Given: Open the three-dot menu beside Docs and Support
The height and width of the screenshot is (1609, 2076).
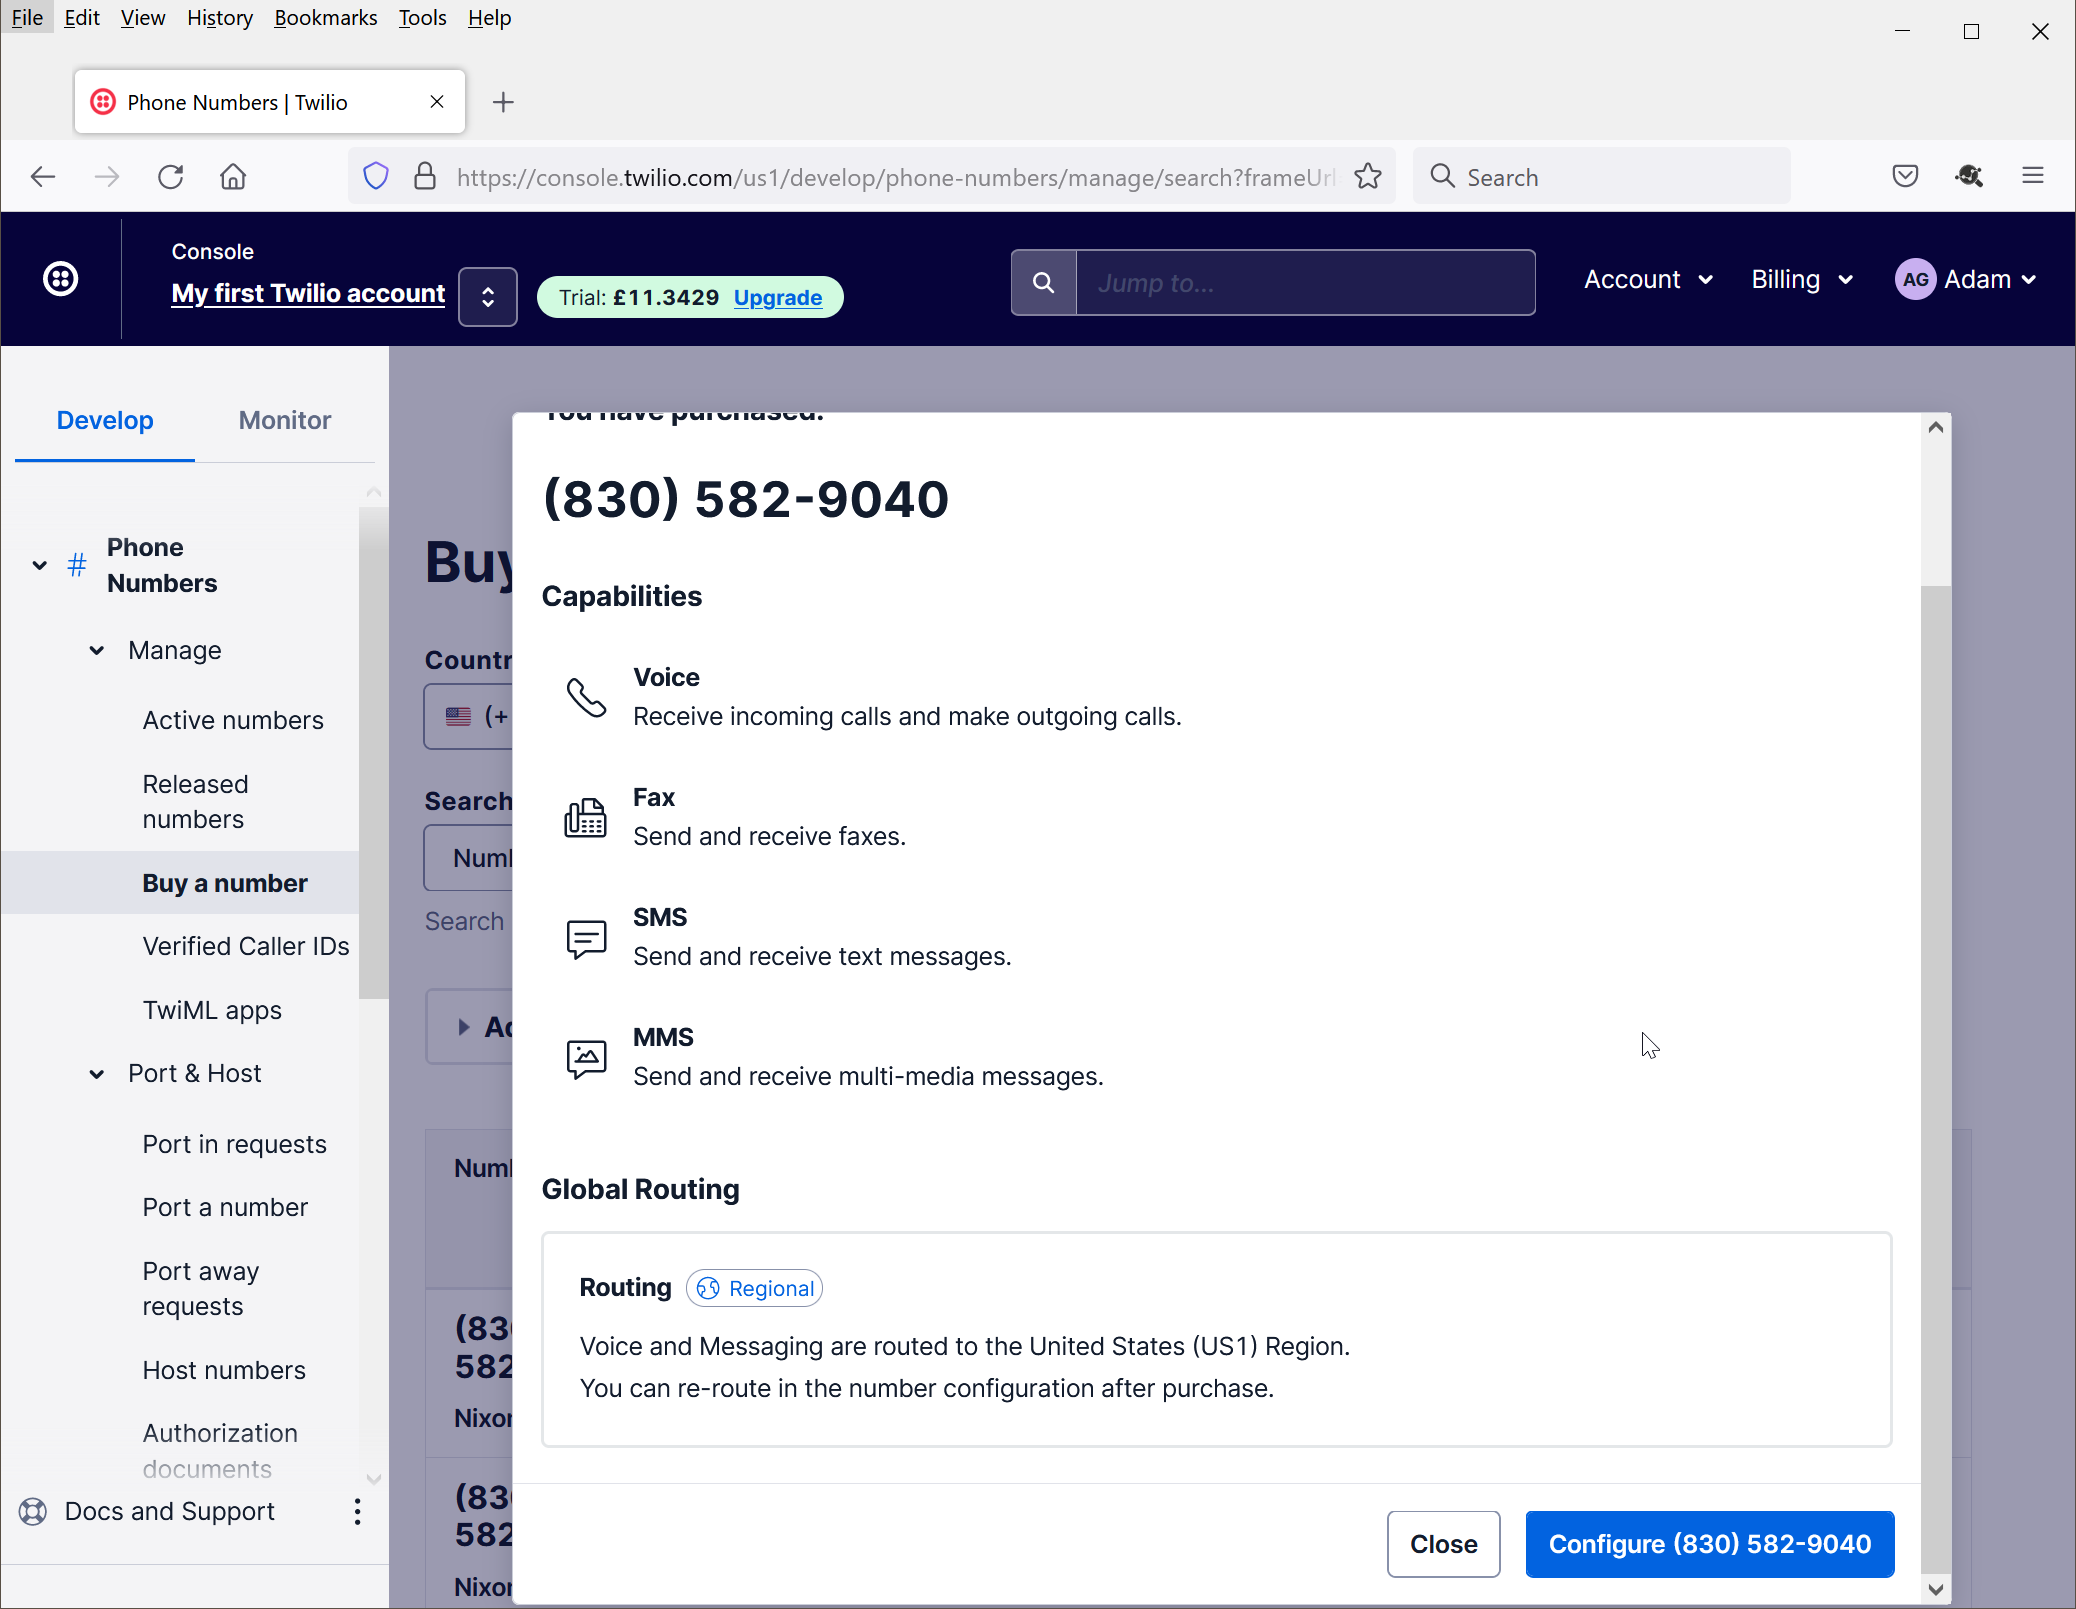Looking at the screenshot, I should tap(357, 1511).
